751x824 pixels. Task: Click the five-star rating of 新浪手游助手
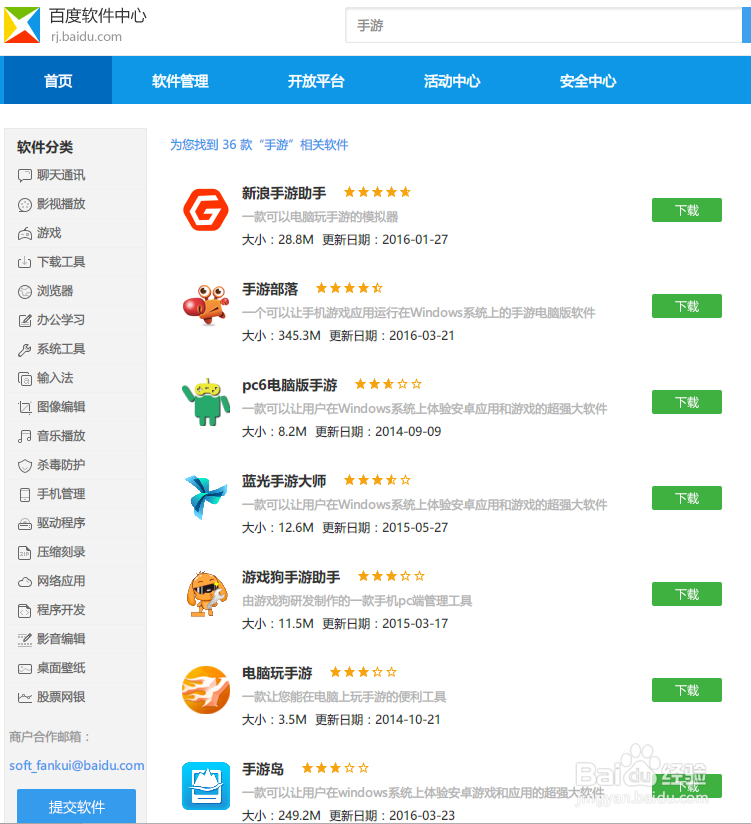377,192
